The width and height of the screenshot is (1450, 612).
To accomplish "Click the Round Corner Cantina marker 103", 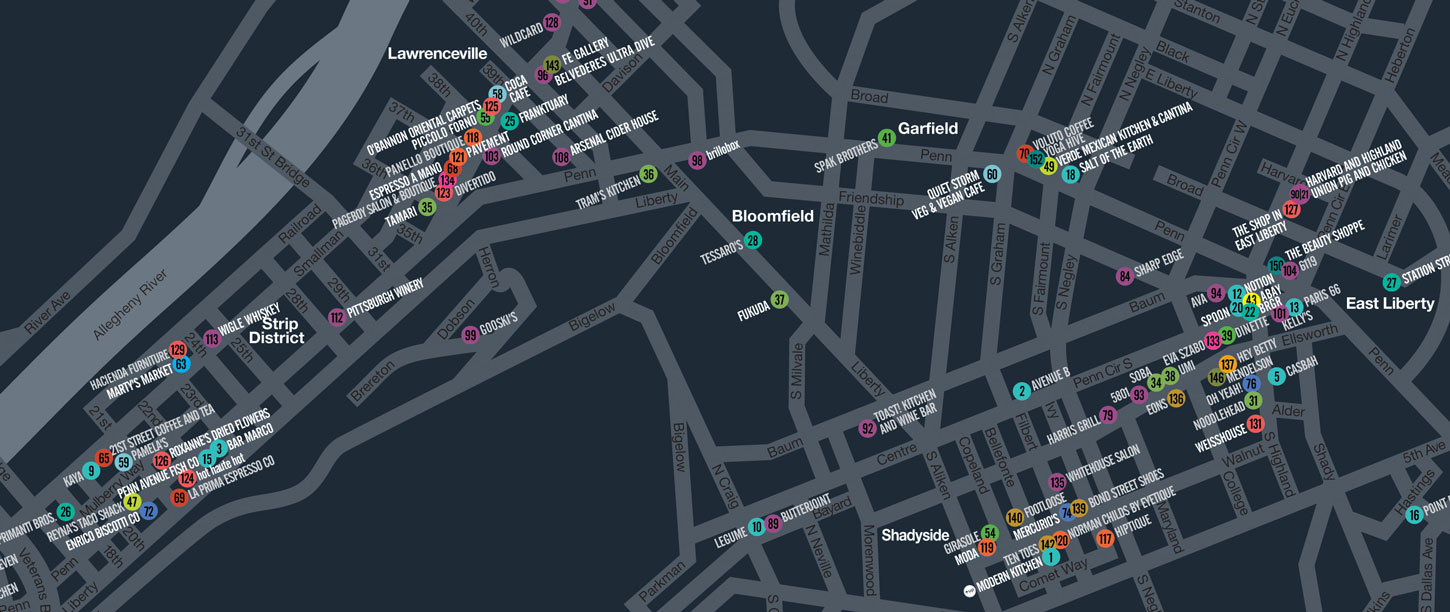I will click(491, 156).
